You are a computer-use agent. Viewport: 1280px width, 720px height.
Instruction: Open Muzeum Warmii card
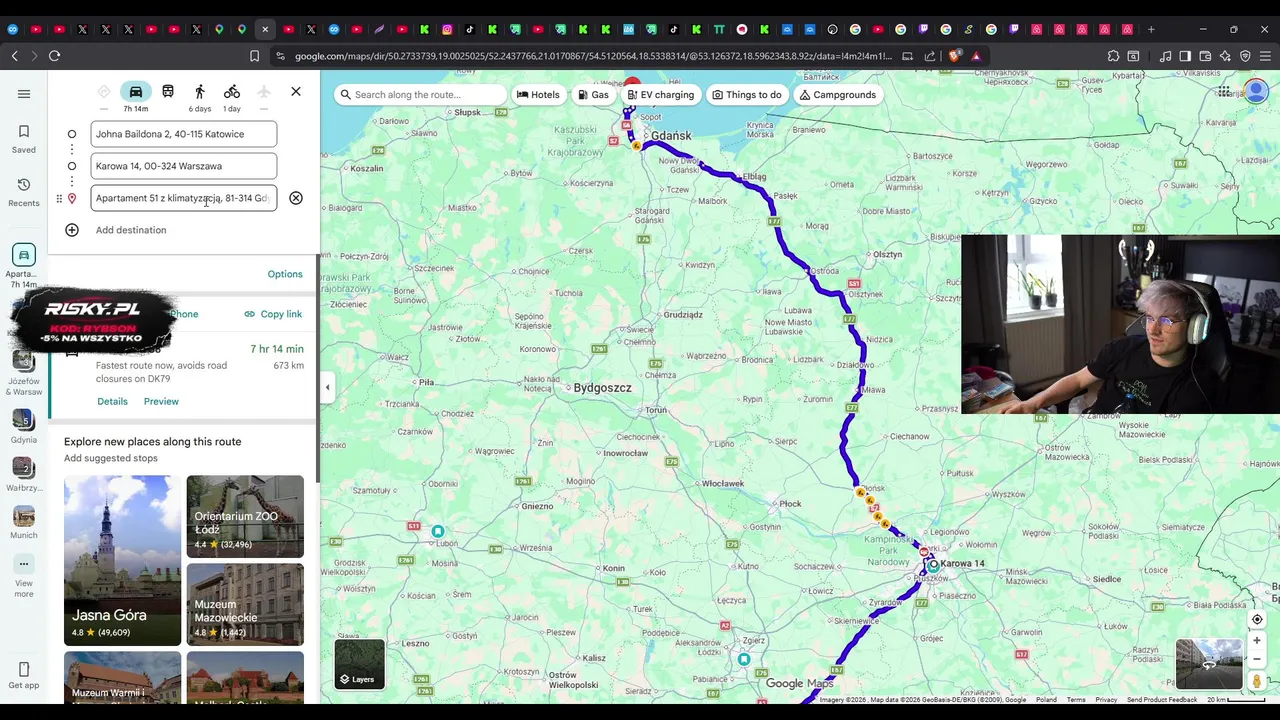click(122, 678)
